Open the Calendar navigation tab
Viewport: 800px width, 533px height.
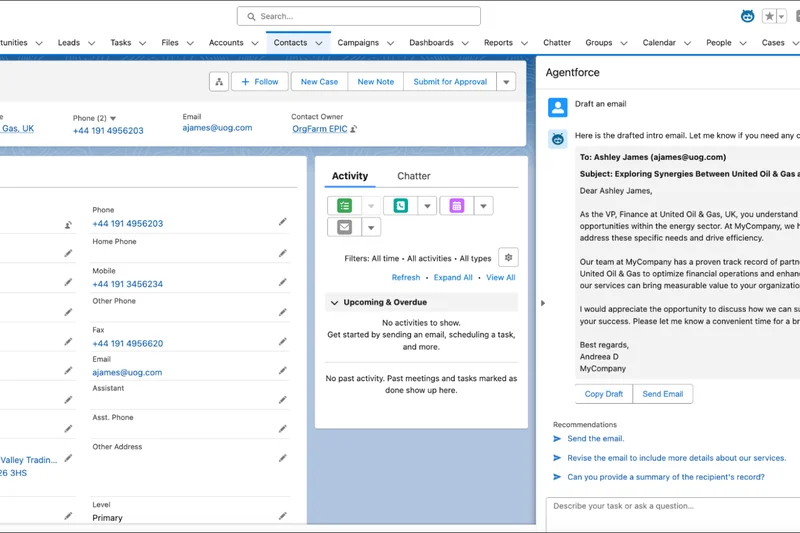click(x=659, y=43)
